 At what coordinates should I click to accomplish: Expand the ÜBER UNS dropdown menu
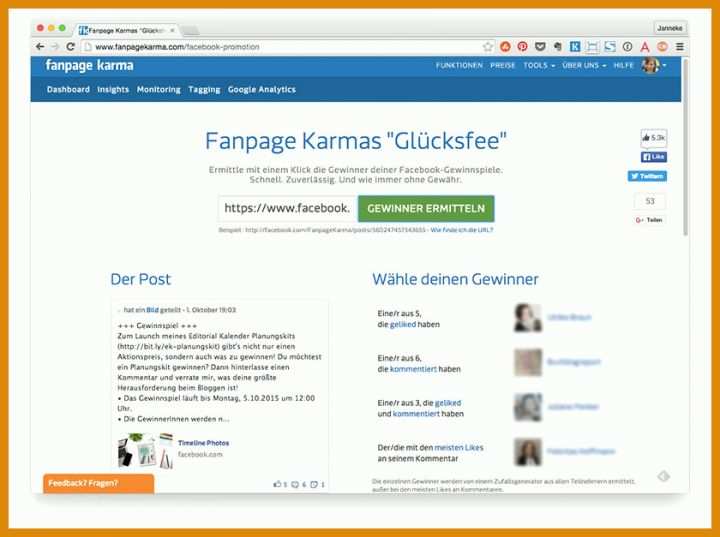pos(584,66)
